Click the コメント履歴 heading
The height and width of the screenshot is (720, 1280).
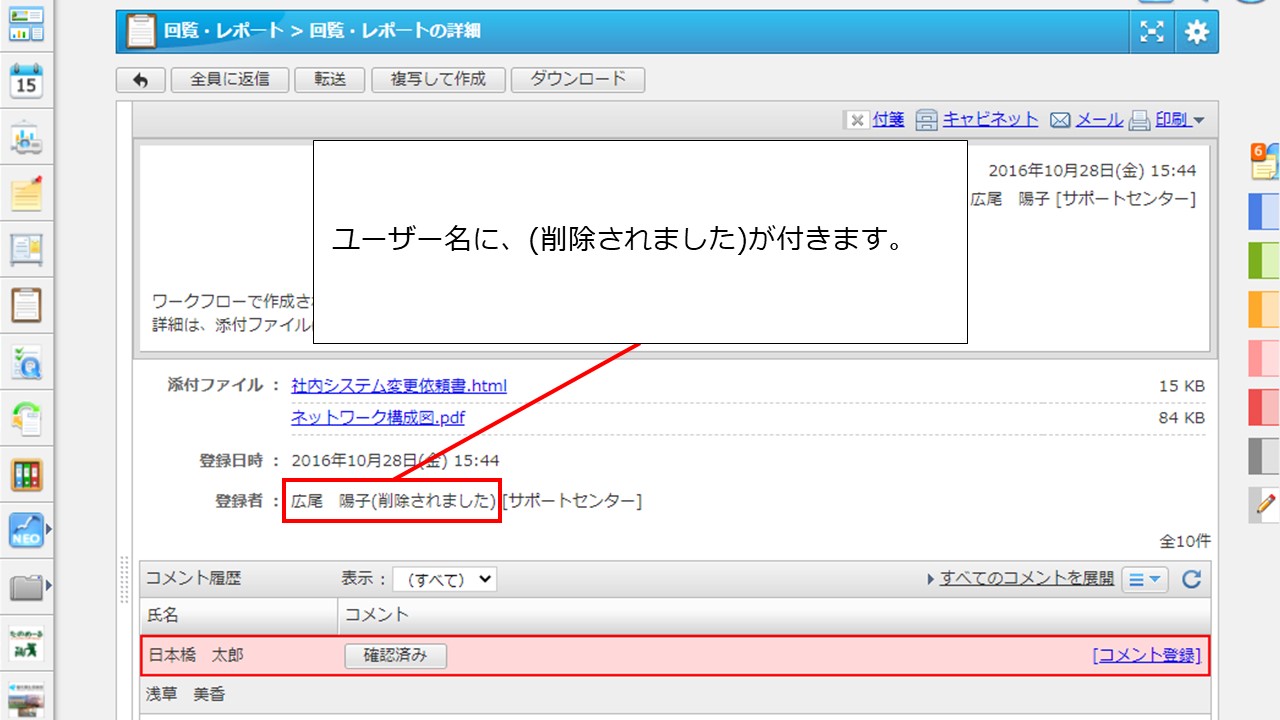[x=194, y=578]
